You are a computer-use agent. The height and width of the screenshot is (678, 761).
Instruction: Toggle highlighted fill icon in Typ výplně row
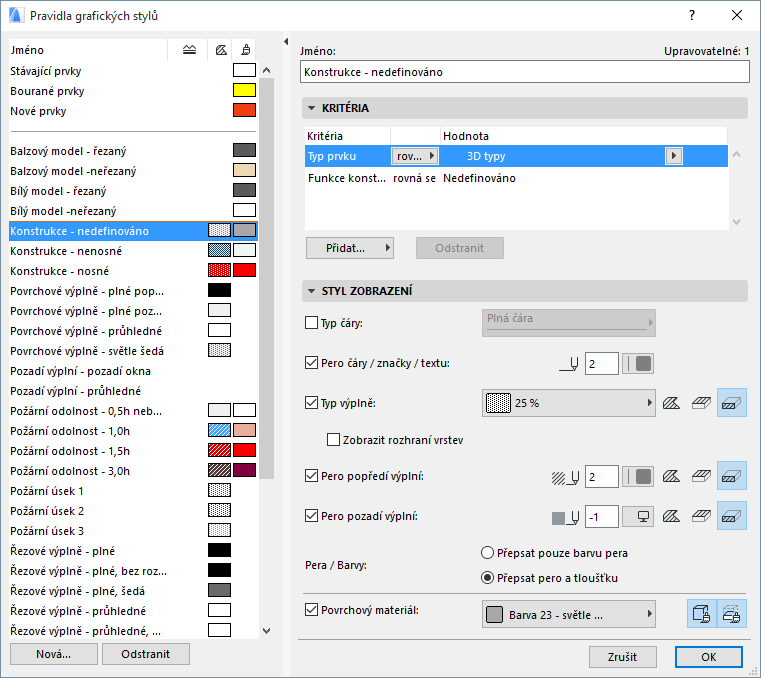click(731, 403)
